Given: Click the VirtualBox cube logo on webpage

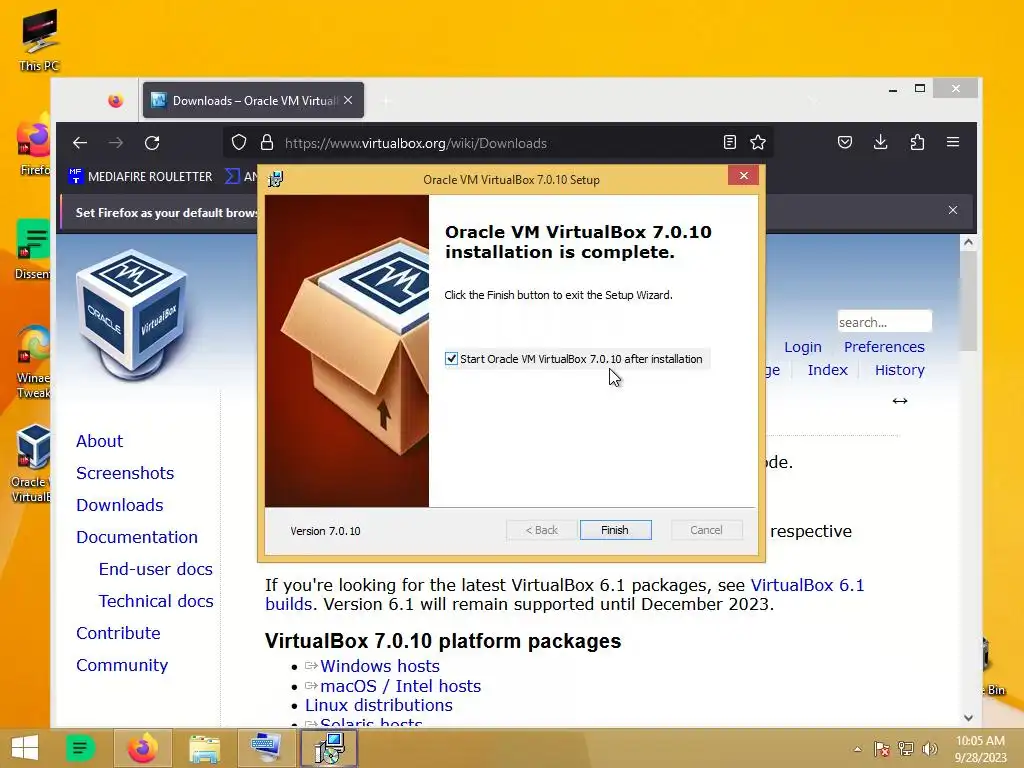Looking at the screenshot, I should coord(132,315).
